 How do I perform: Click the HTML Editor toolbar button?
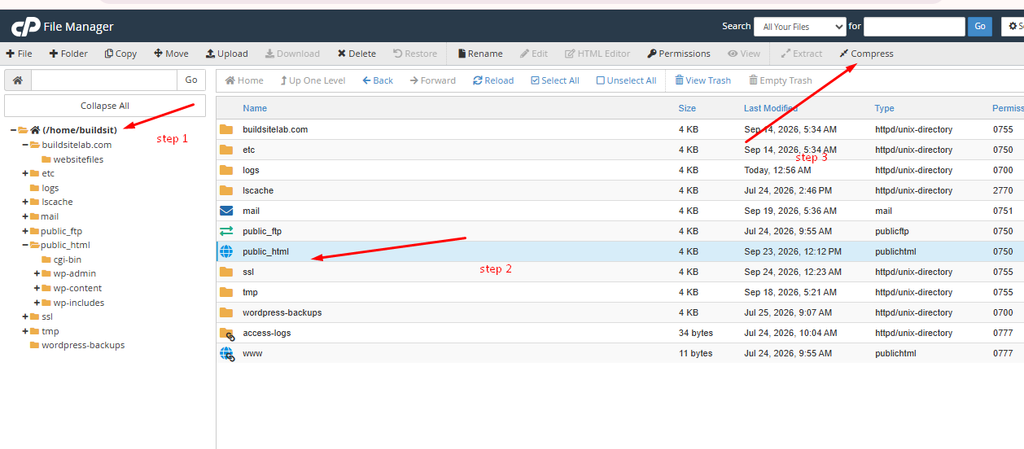[598, 54]
